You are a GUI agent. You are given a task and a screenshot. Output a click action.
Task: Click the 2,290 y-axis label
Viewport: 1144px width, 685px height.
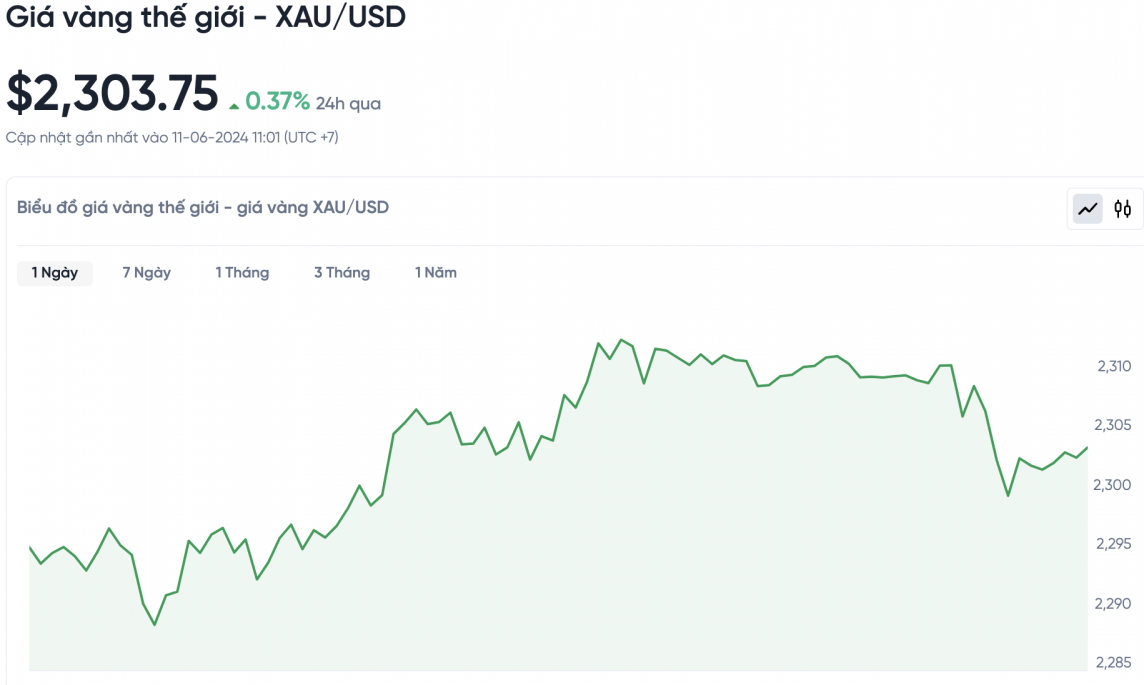pyautogui.click(x=1113, y=604)
